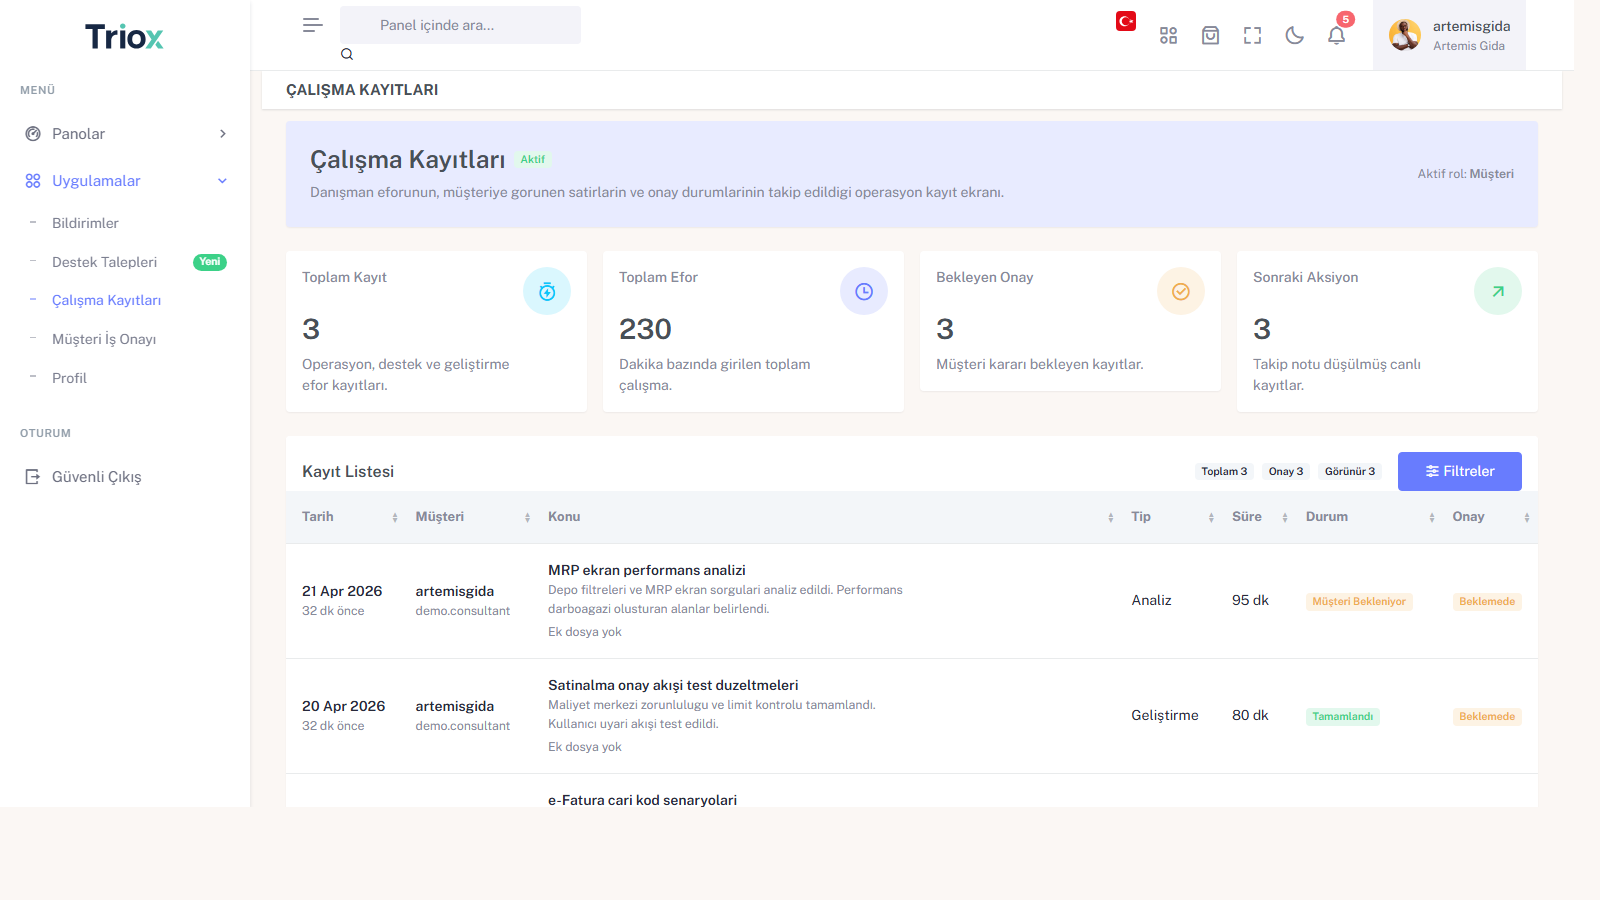Click the Görünür 3 badge
The height and width of the screenshot is (900, 1600).
[1350, 471]
